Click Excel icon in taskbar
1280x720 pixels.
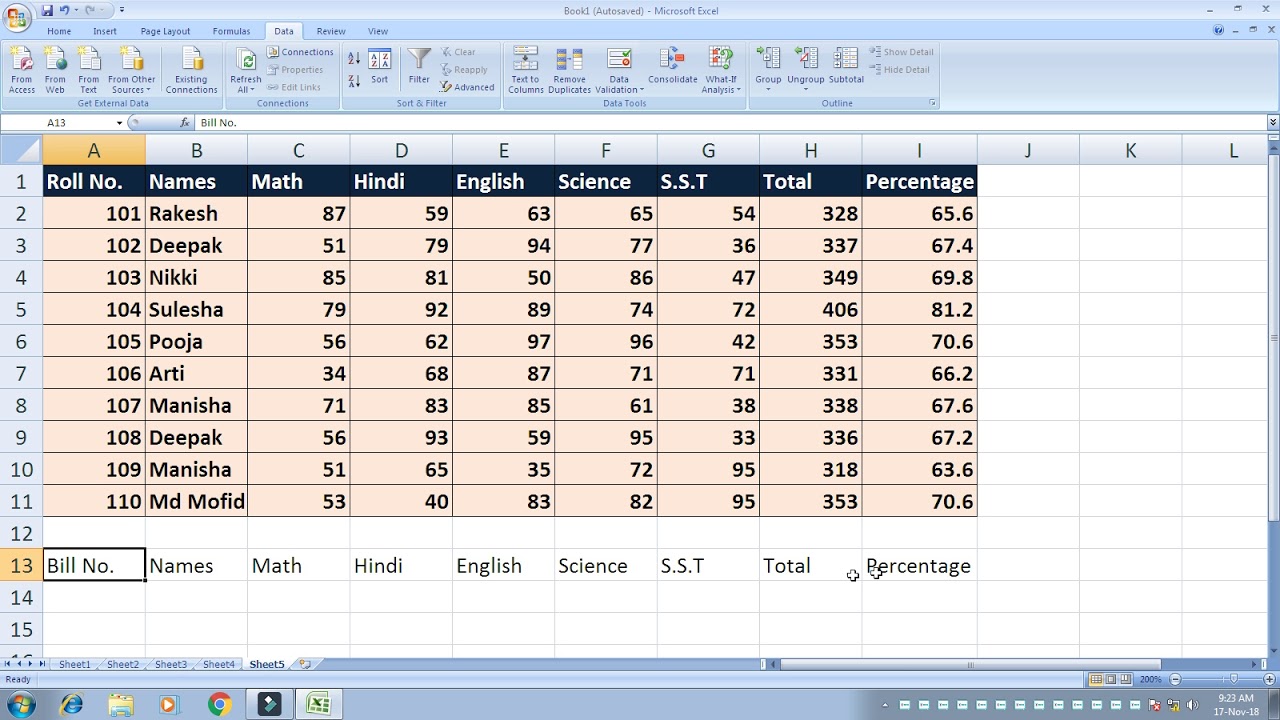click(x=318, y=704)
